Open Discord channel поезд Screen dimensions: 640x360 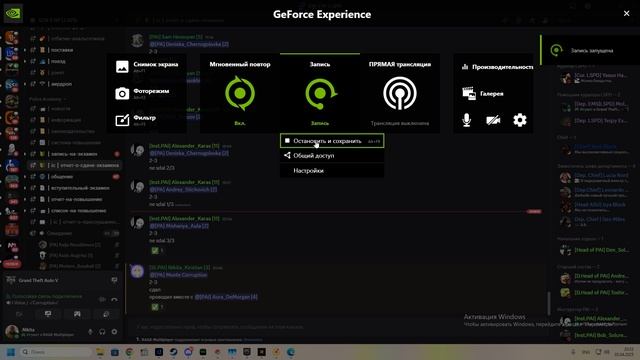point(58,61)
